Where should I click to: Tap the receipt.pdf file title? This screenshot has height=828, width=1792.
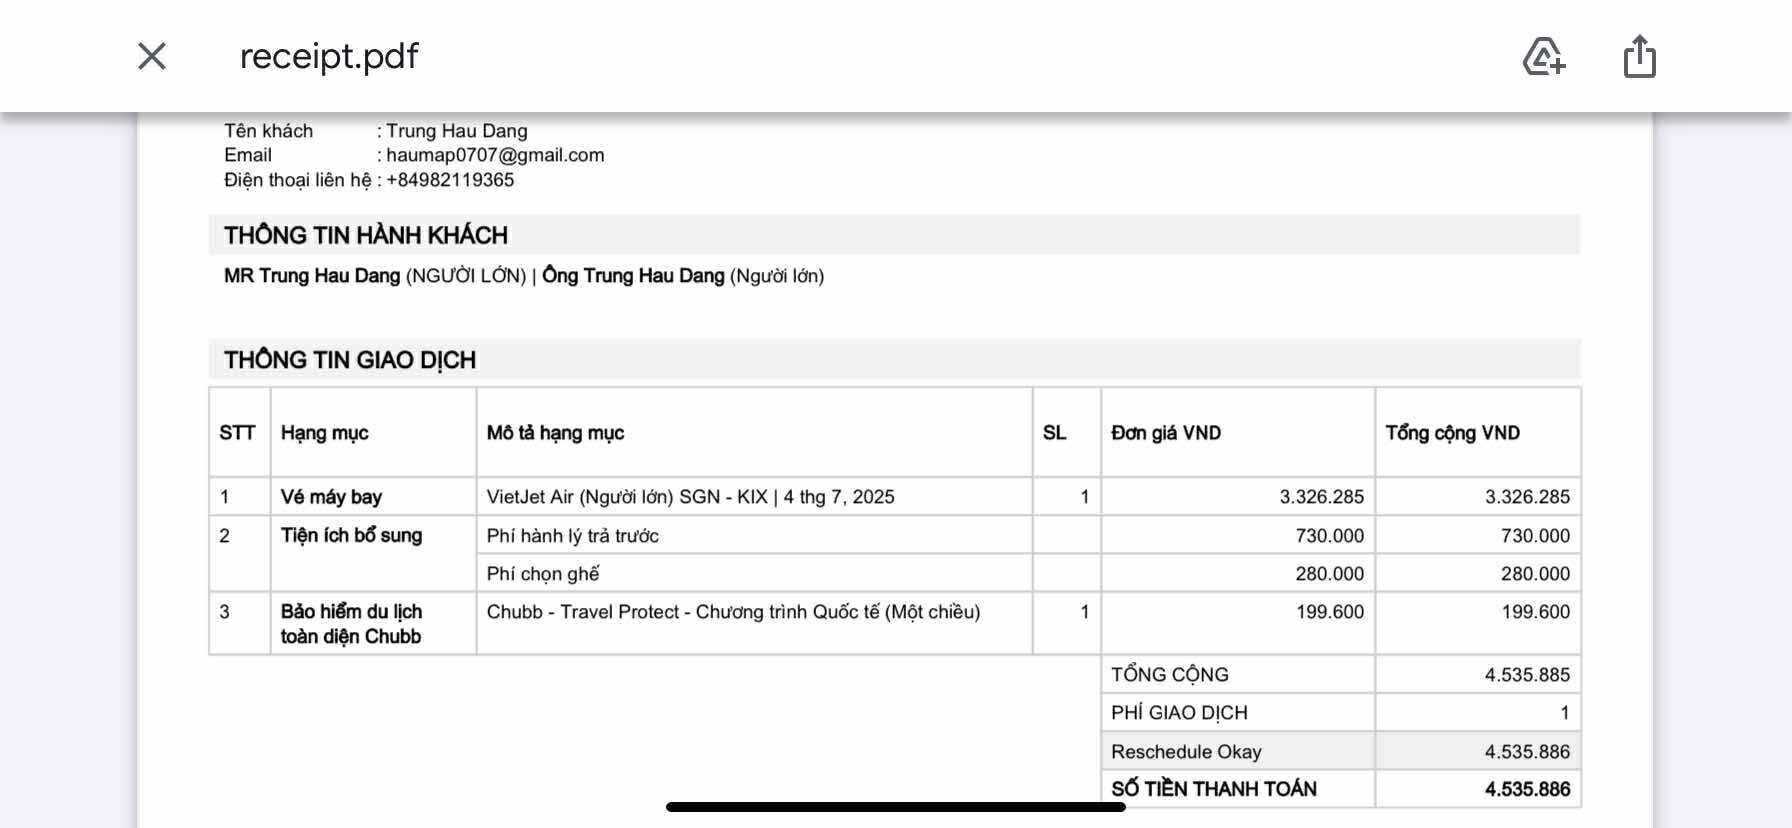[x=329, y=56]
